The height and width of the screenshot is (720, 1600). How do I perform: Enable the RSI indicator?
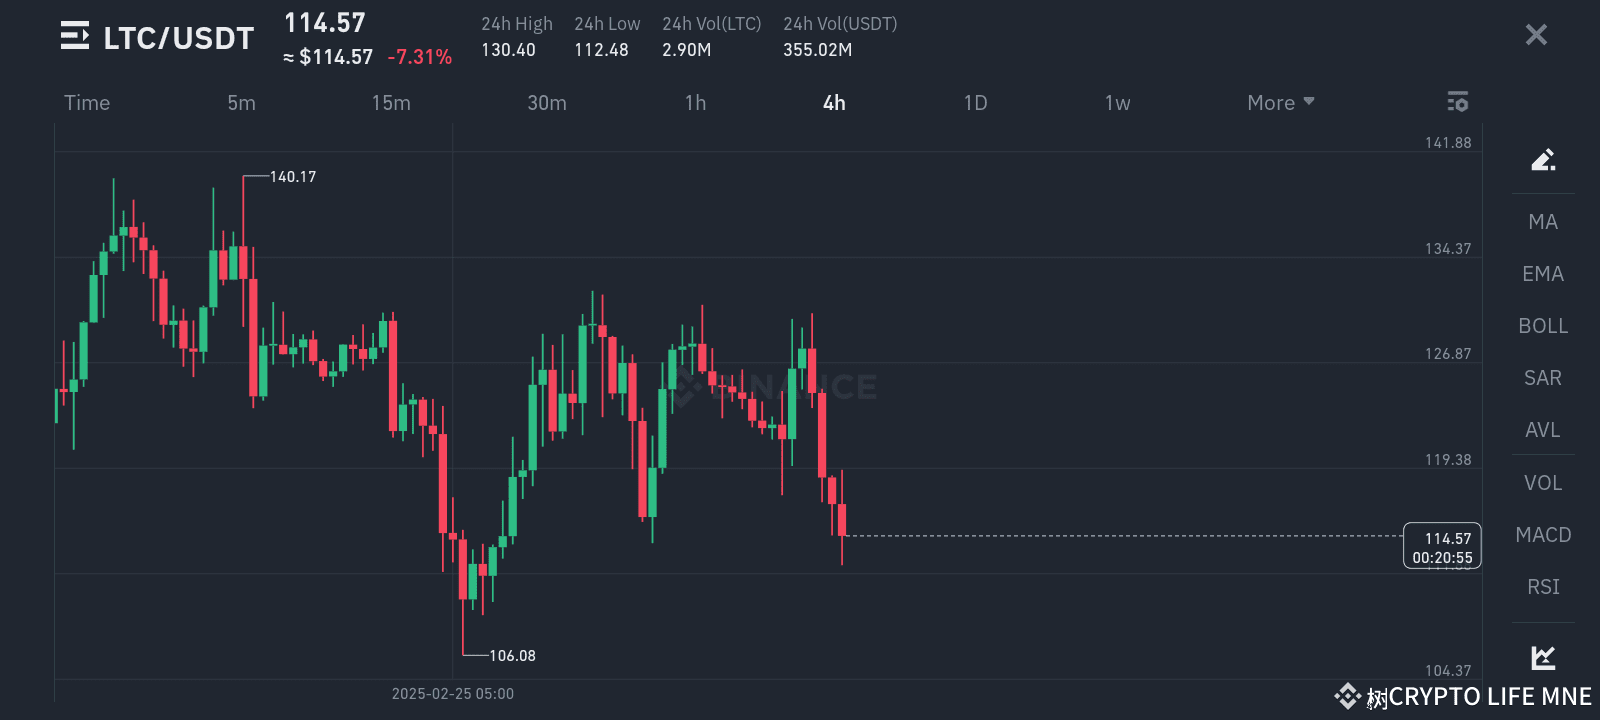pyautogui.click(x=1541, y=587)
